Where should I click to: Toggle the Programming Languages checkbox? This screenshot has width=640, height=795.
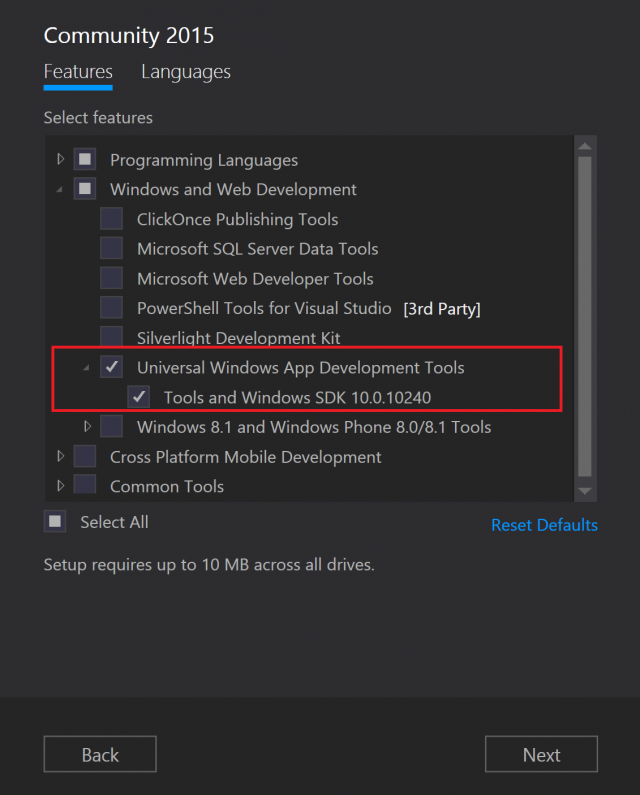(x=85, y=159)
